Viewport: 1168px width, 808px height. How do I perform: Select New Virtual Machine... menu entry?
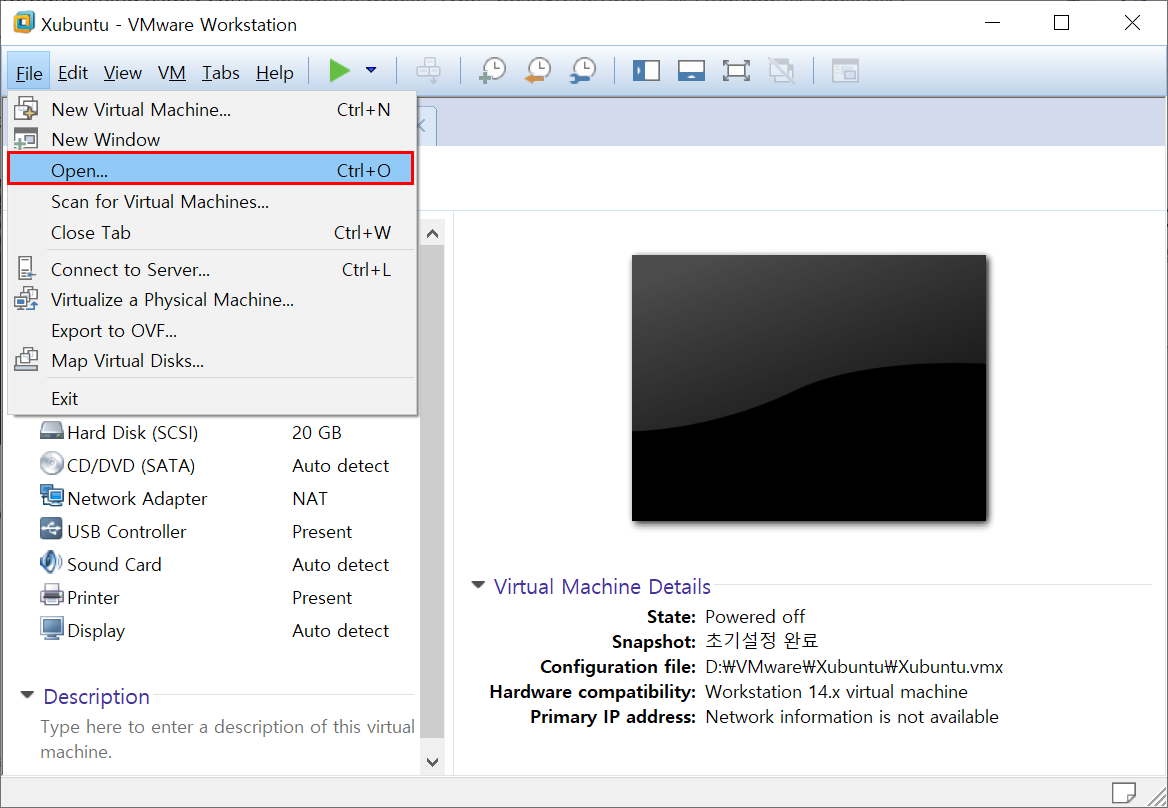click(x=212, y=109)
